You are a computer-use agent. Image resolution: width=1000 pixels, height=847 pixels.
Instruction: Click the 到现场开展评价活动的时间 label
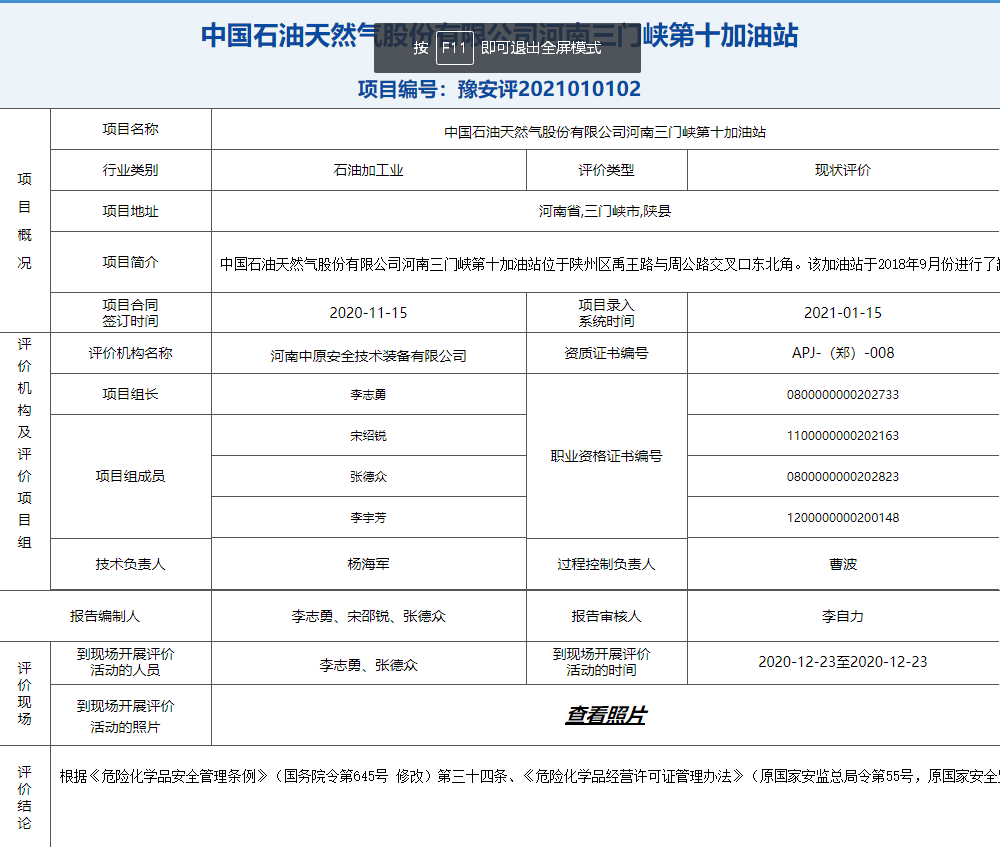[x=601, y=662]
